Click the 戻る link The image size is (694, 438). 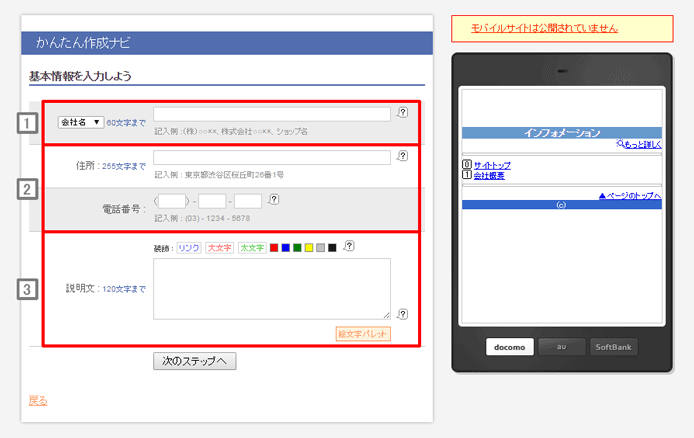click(38, 401)
